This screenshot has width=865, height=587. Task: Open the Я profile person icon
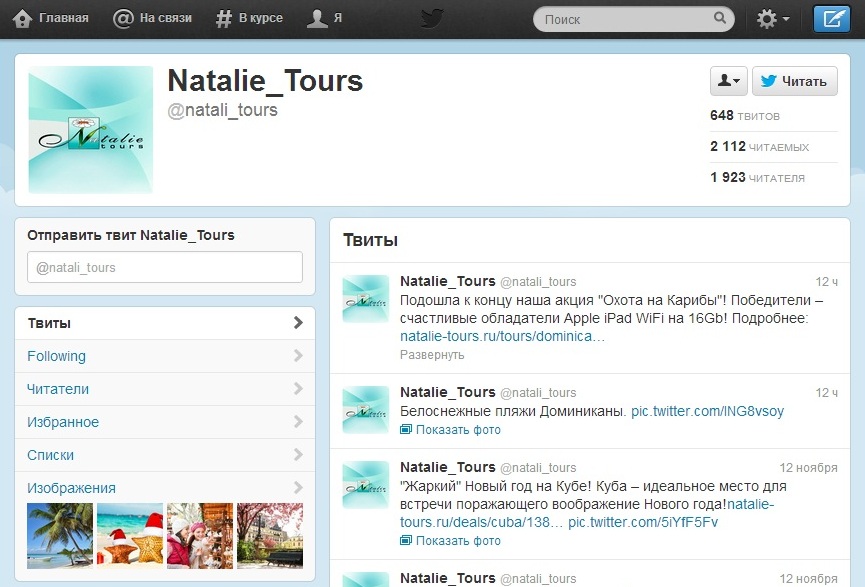(317, 19)
